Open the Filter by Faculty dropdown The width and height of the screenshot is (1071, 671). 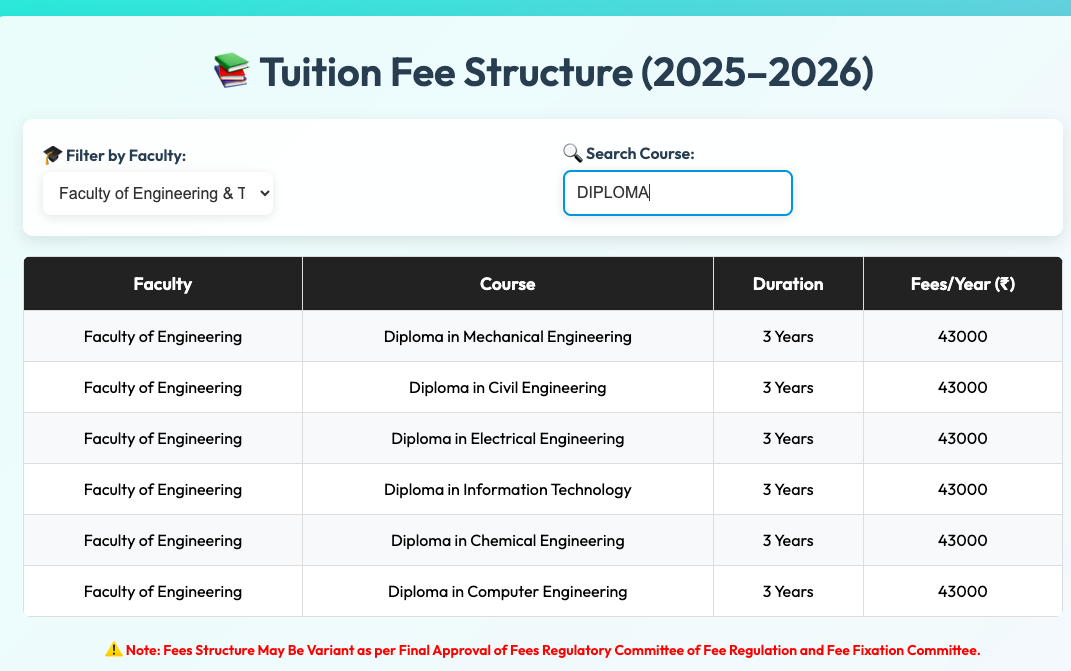pos(158,193)
